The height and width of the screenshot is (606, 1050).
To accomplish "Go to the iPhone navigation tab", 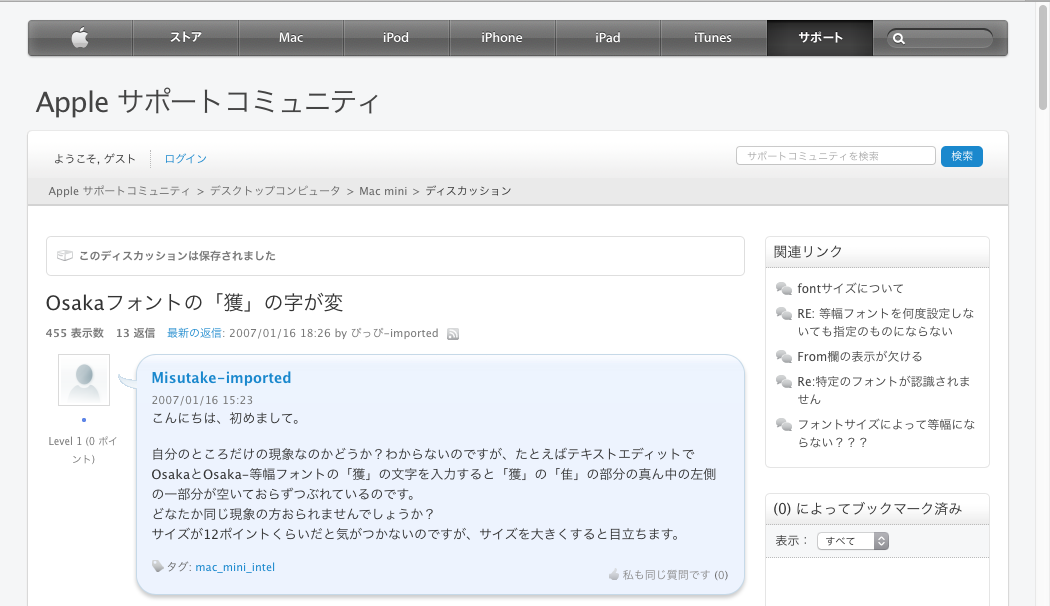I will (502, 37).
